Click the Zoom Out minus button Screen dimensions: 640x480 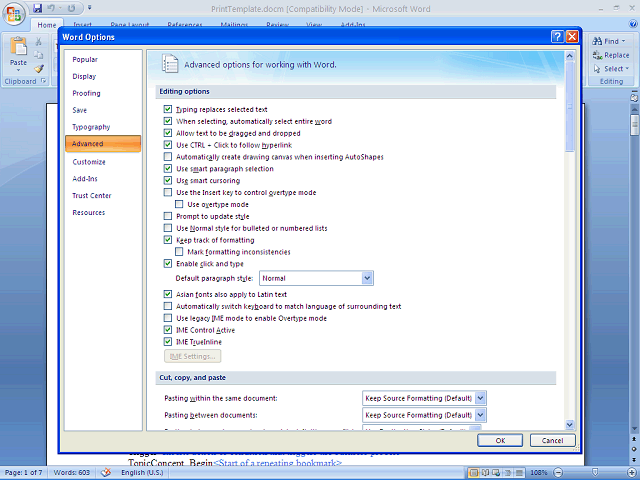558,473
